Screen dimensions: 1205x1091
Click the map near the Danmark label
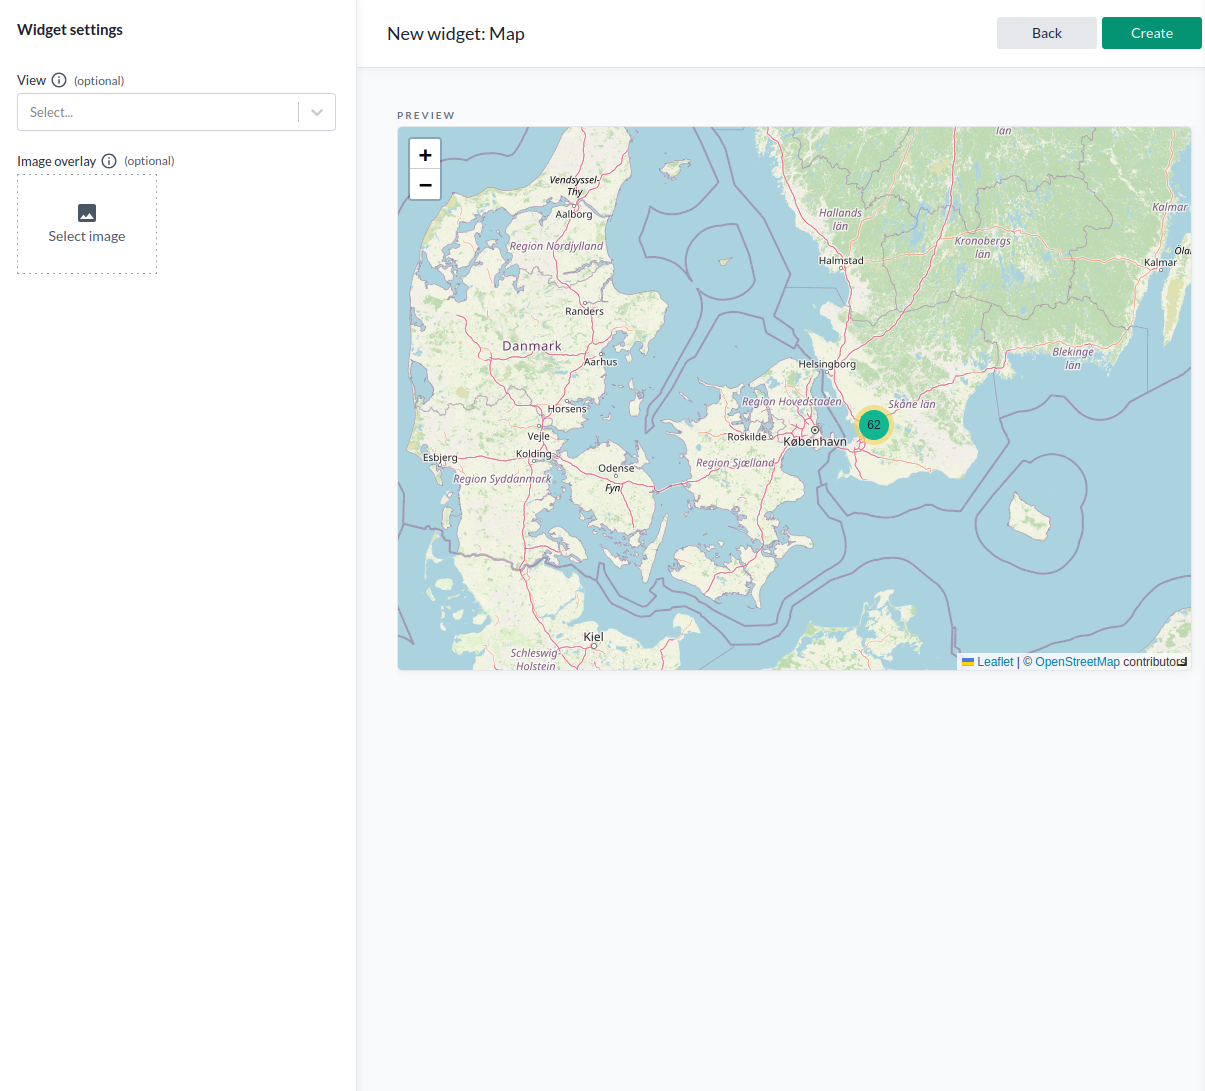pyautogui.click(x=531, y=345)
